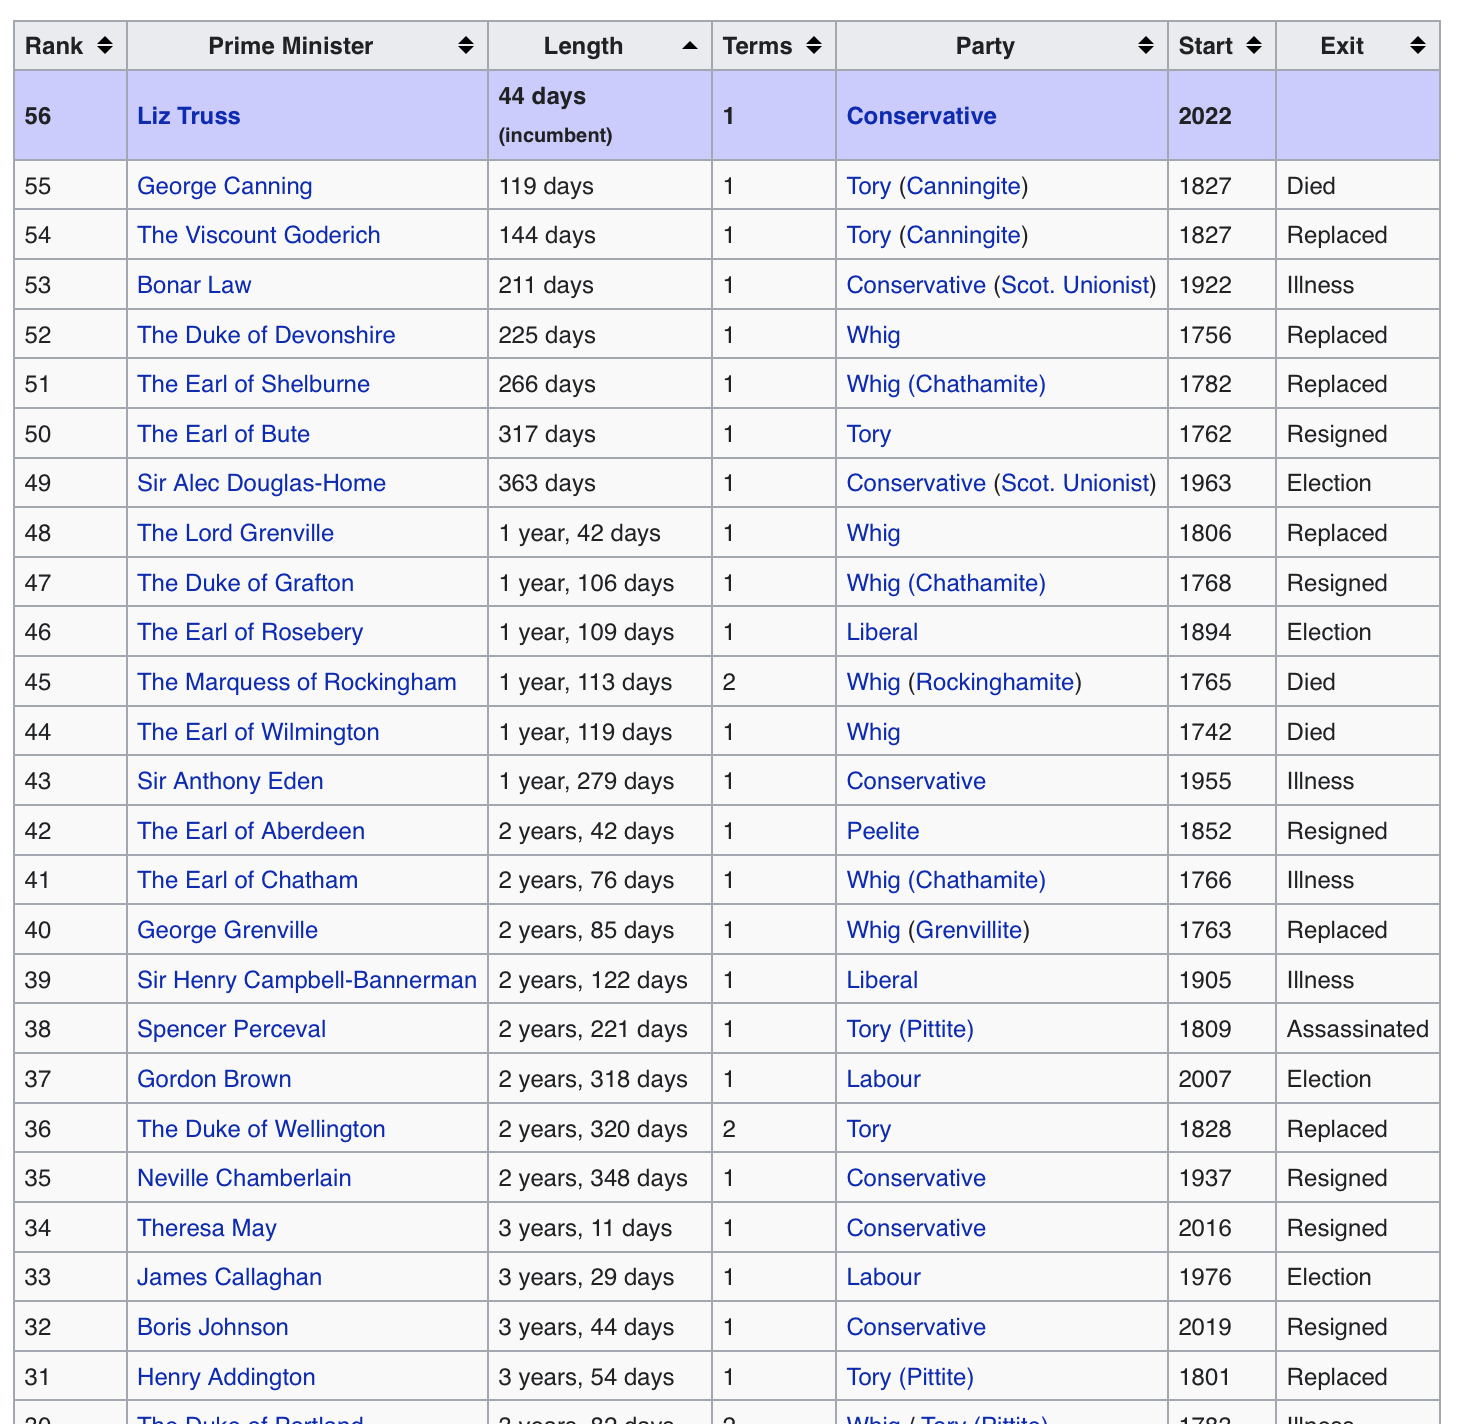Select the '1 year, 279 days' cell

pyautogui.click(x=600, y=781)
